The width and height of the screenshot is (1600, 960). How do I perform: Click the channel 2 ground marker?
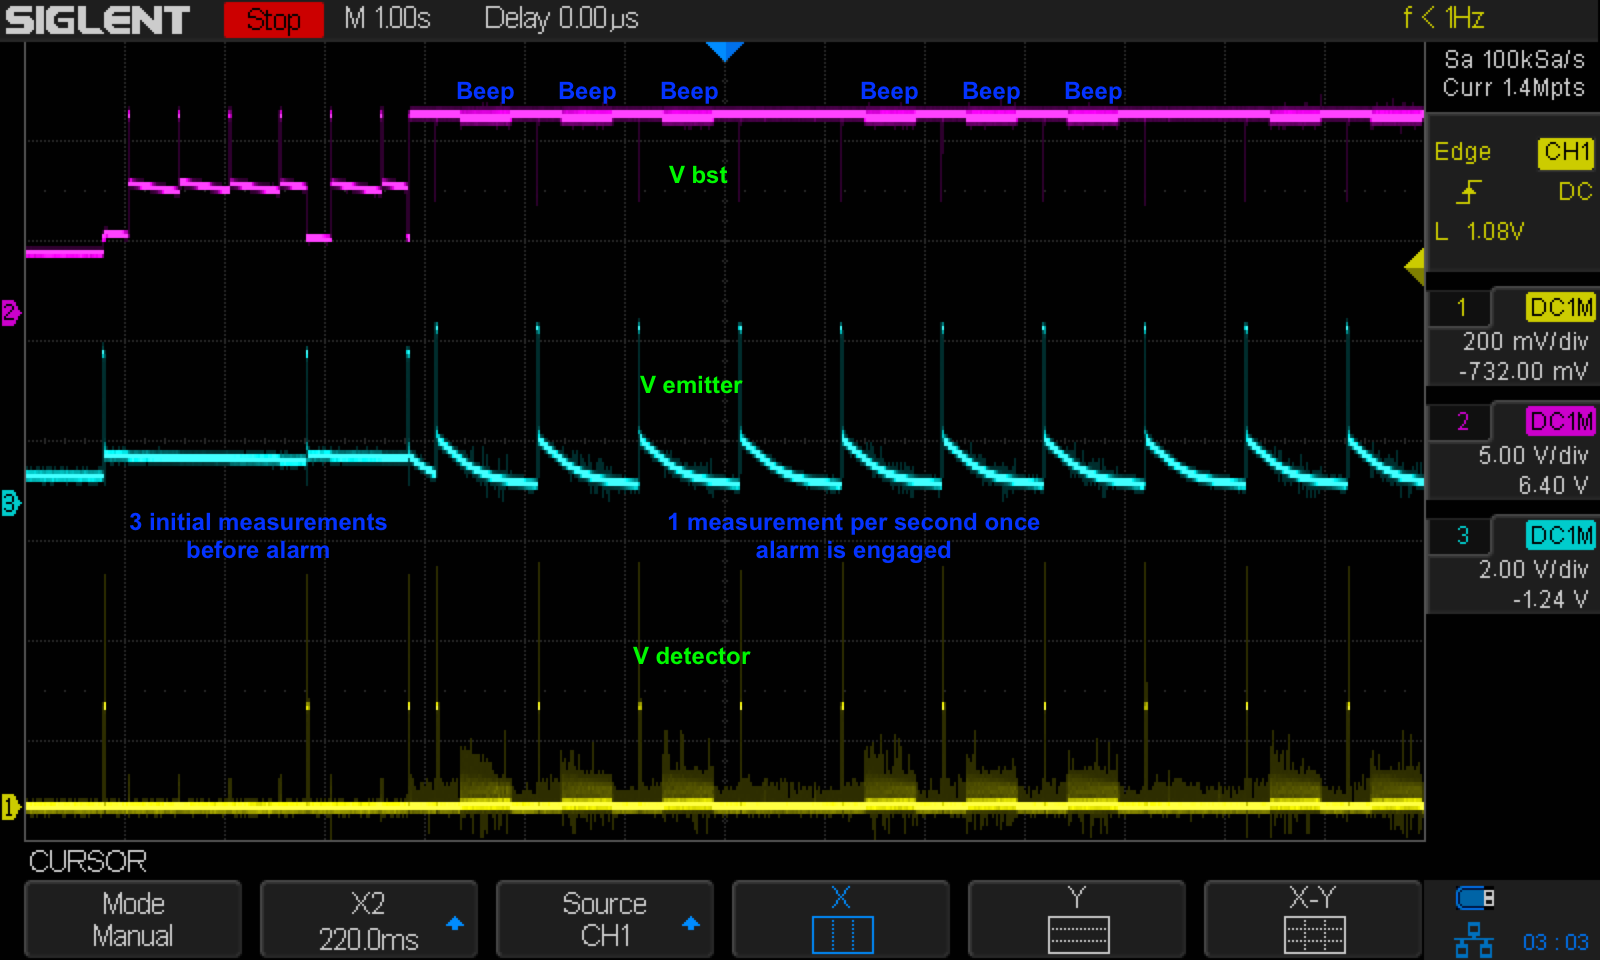(10, 312)
